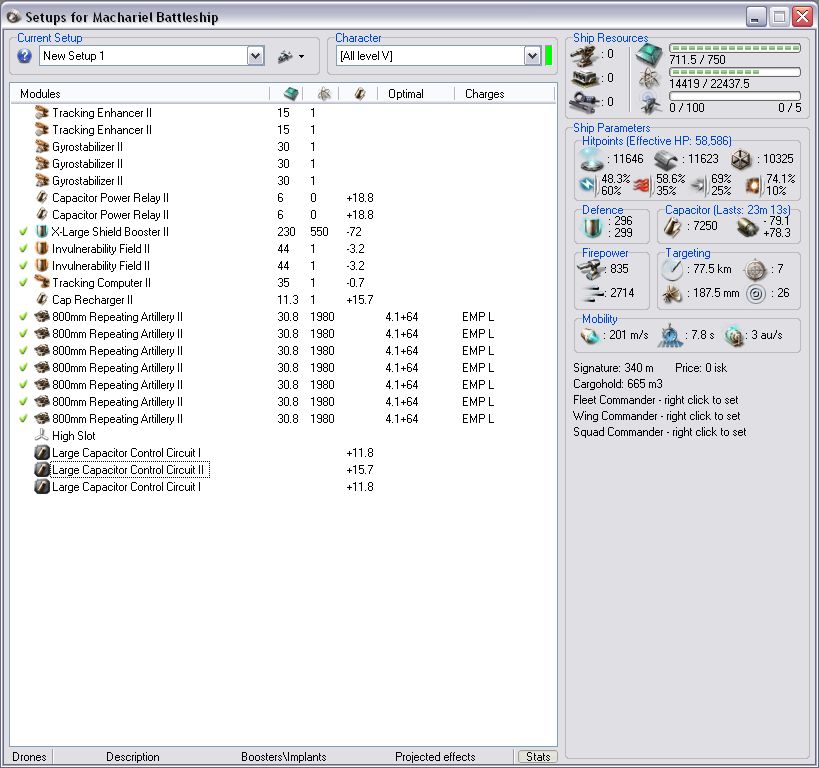Click Wing Commander set text
This screenshot has height=768, width=819.
click(x=657, y=416)
